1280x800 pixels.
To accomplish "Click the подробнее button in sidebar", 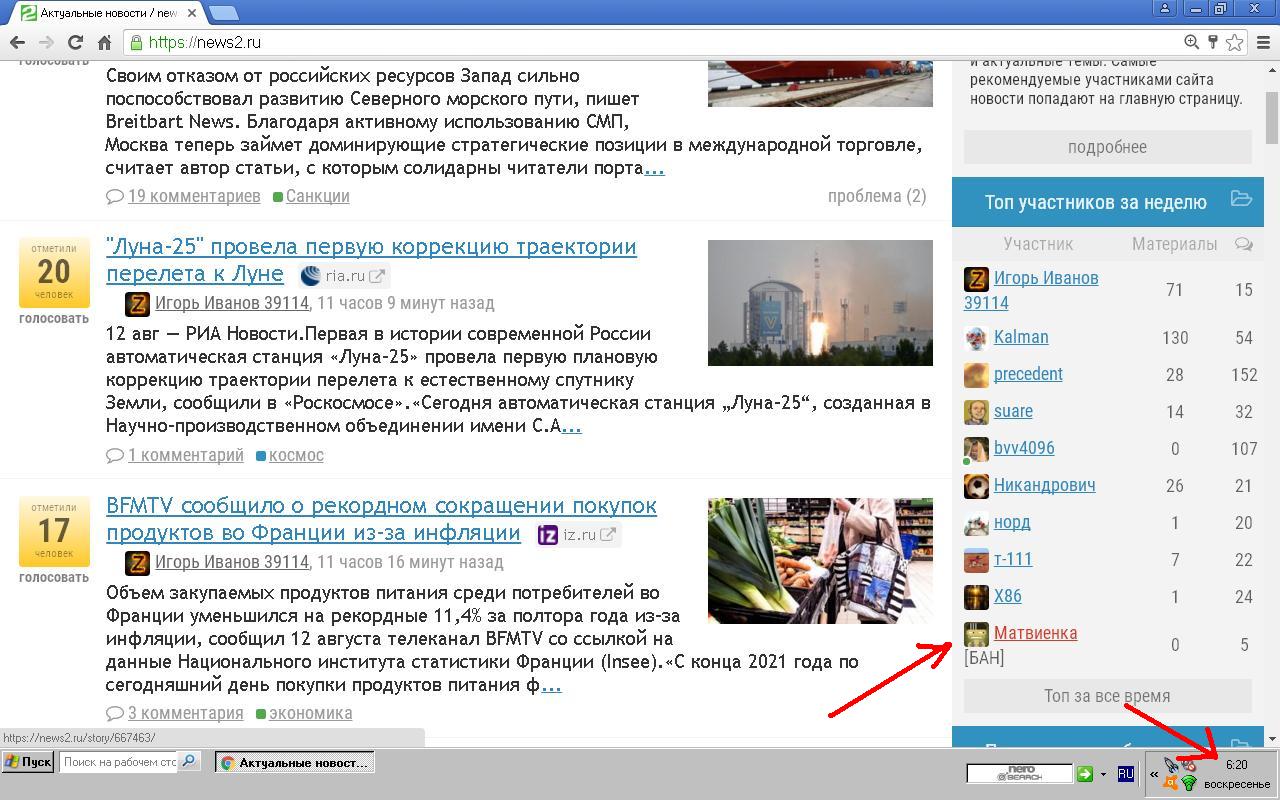I will coord(1107,147).
